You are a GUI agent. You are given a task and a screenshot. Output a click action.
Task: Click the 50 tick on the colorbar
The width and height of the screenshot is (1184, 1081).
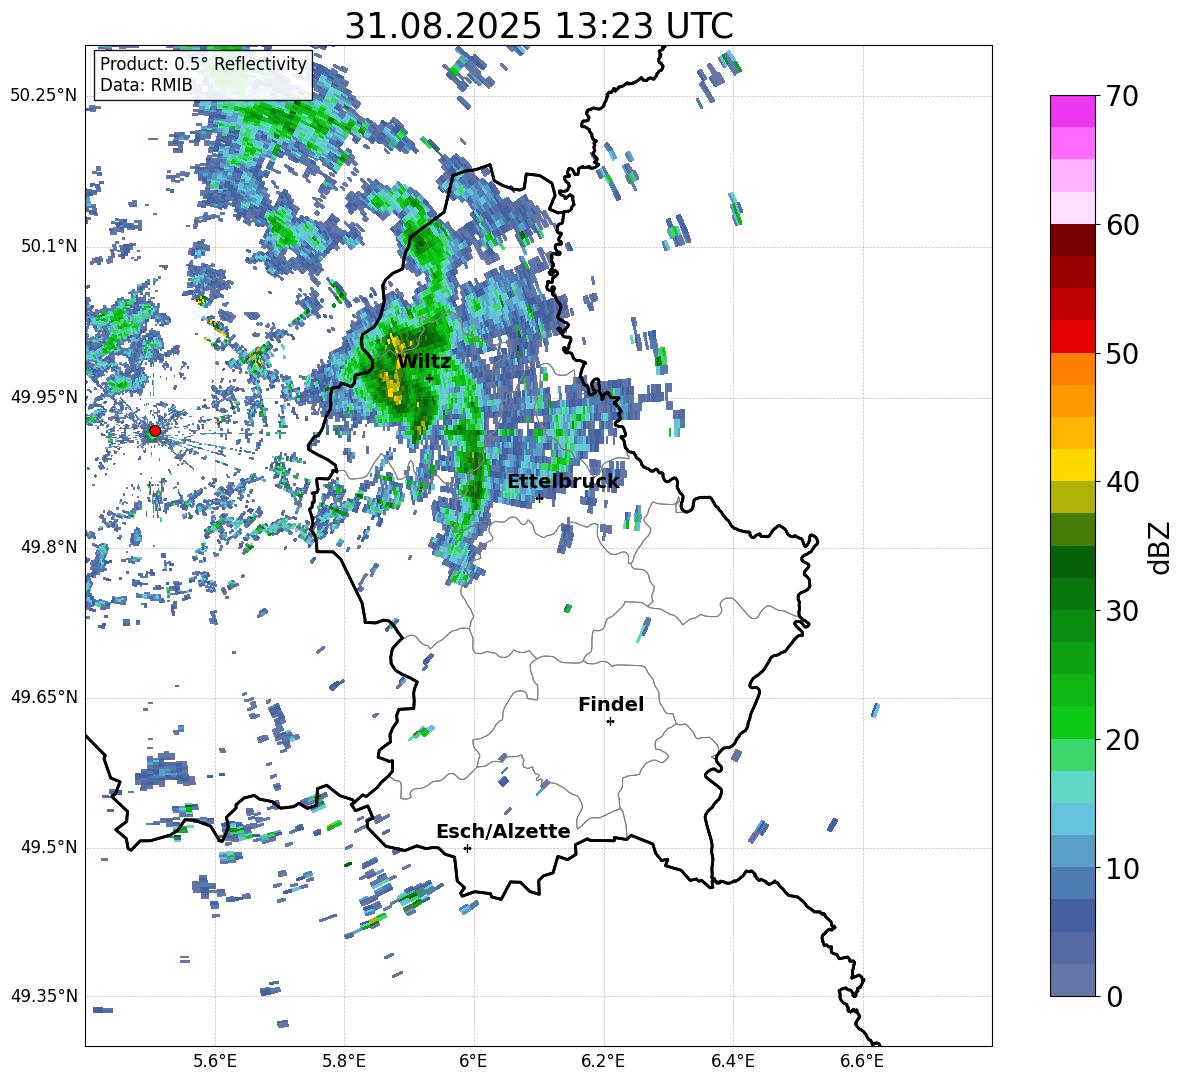[x=1121, y=353]
